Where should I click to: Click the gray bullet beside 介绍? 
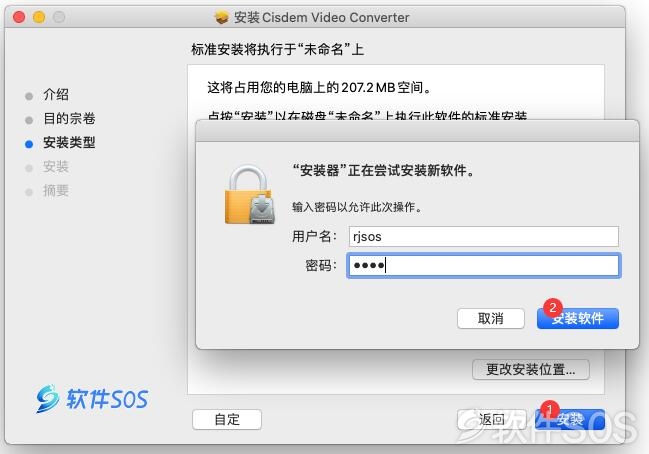coord(29,96)
